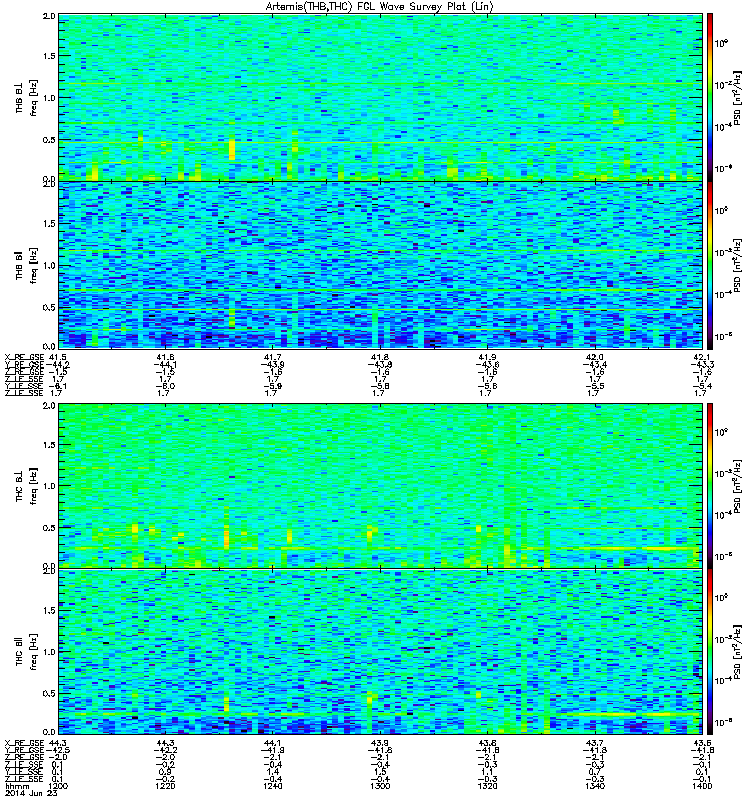
Task: Click the THB B-parallel spectrogram panel
Action: [381, 265]
